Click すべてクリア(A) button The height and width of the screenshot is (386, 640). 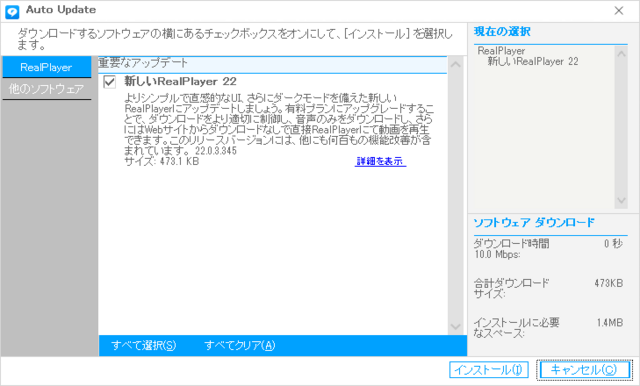[x=240, y=346]
